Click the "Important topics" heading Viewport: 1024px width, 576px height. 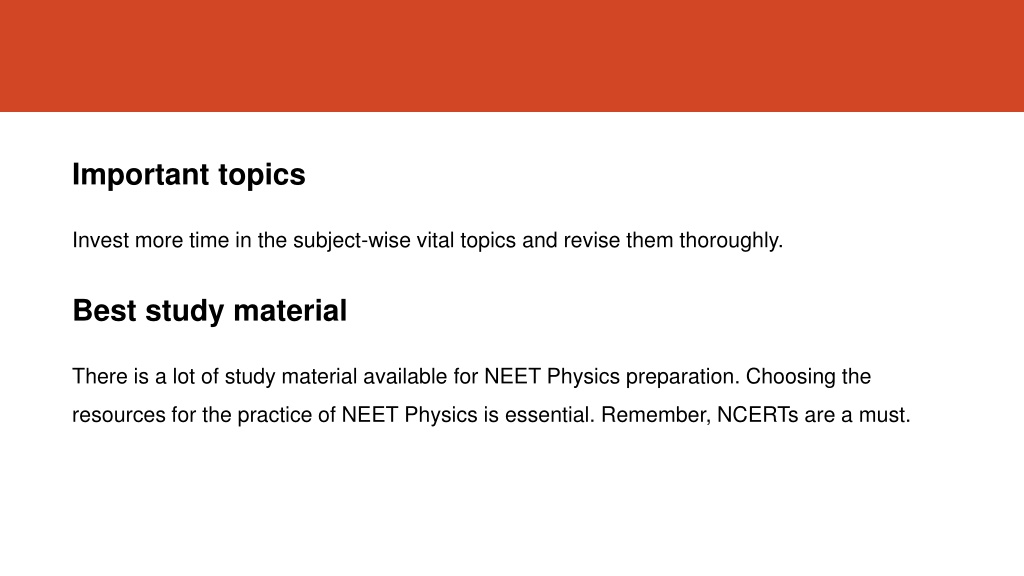[189, 175]
